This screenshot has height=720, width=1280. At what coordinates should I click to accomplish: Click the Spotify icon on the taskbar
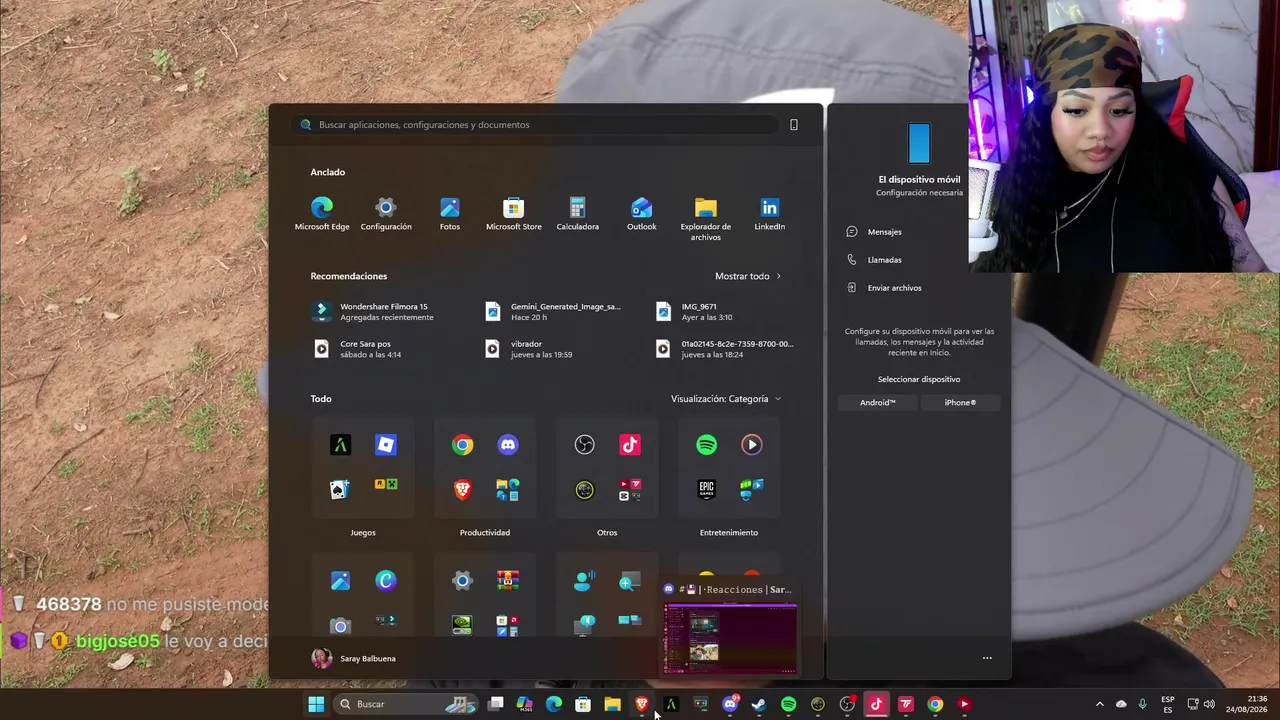[x=788, y=704]
